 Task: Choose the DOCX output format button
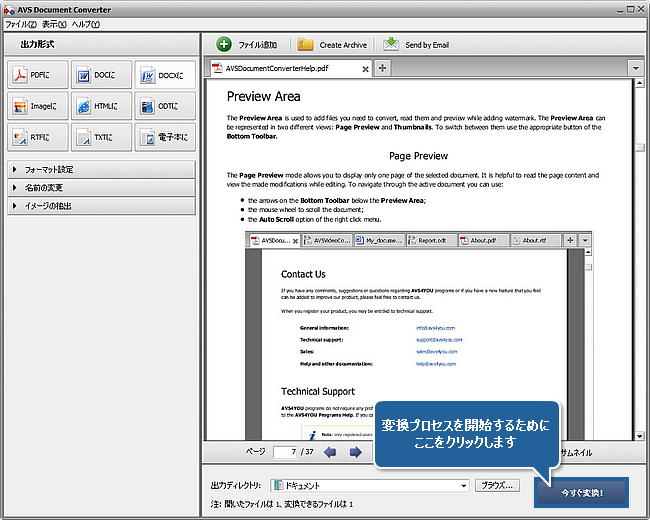[x=165, y=75]
